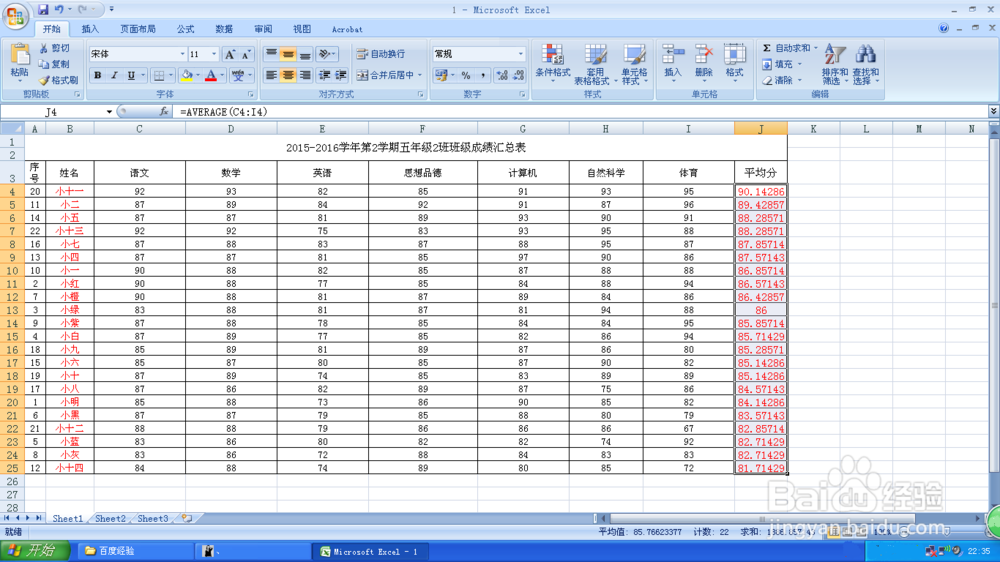Open 单元格样式 cell styles
This screenshot has height=562, width=1000.
coord(634,64)
